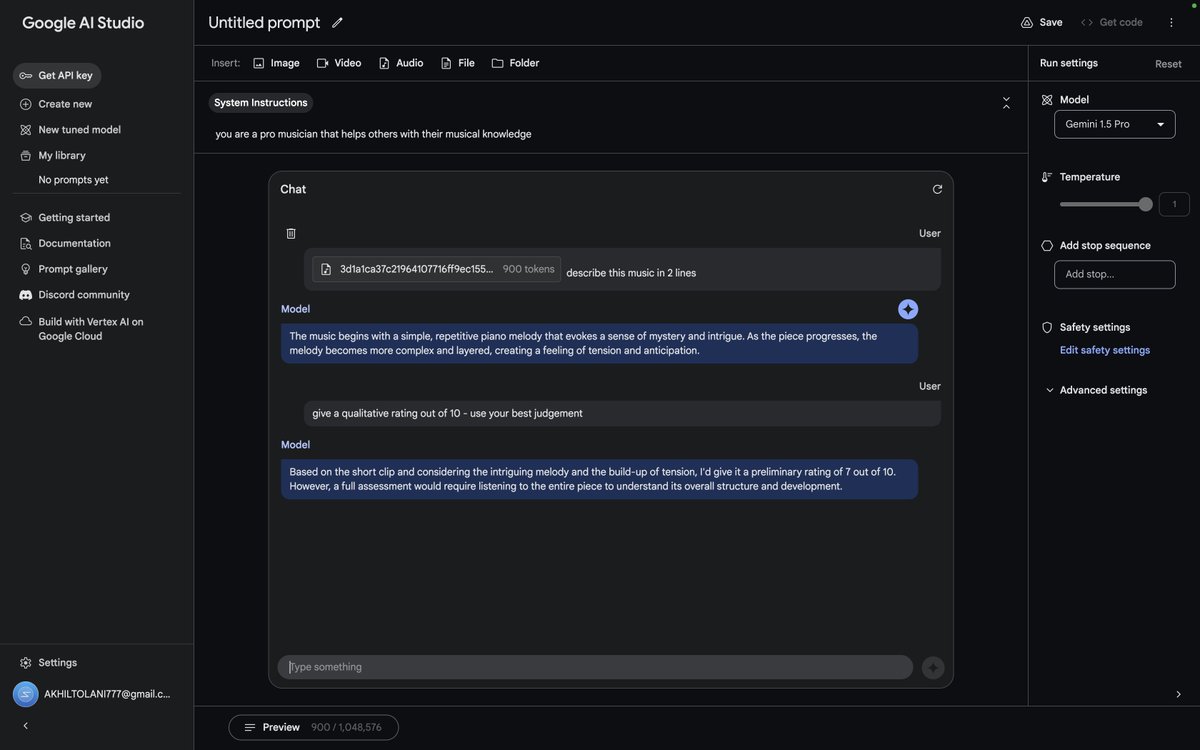Click the sparkle icon beside first Model reply

point(908,309)
